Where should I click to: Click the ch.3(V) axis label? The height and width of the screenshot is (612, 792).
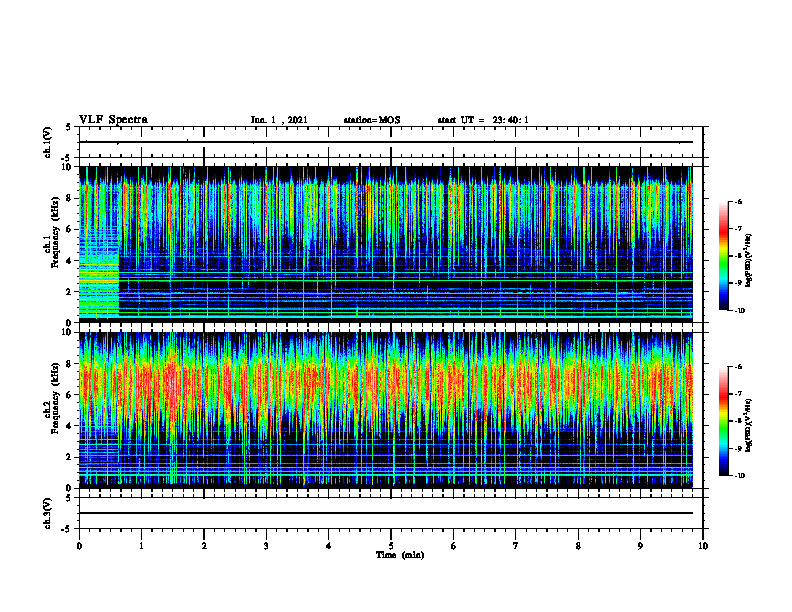click(x=47, y=513)
